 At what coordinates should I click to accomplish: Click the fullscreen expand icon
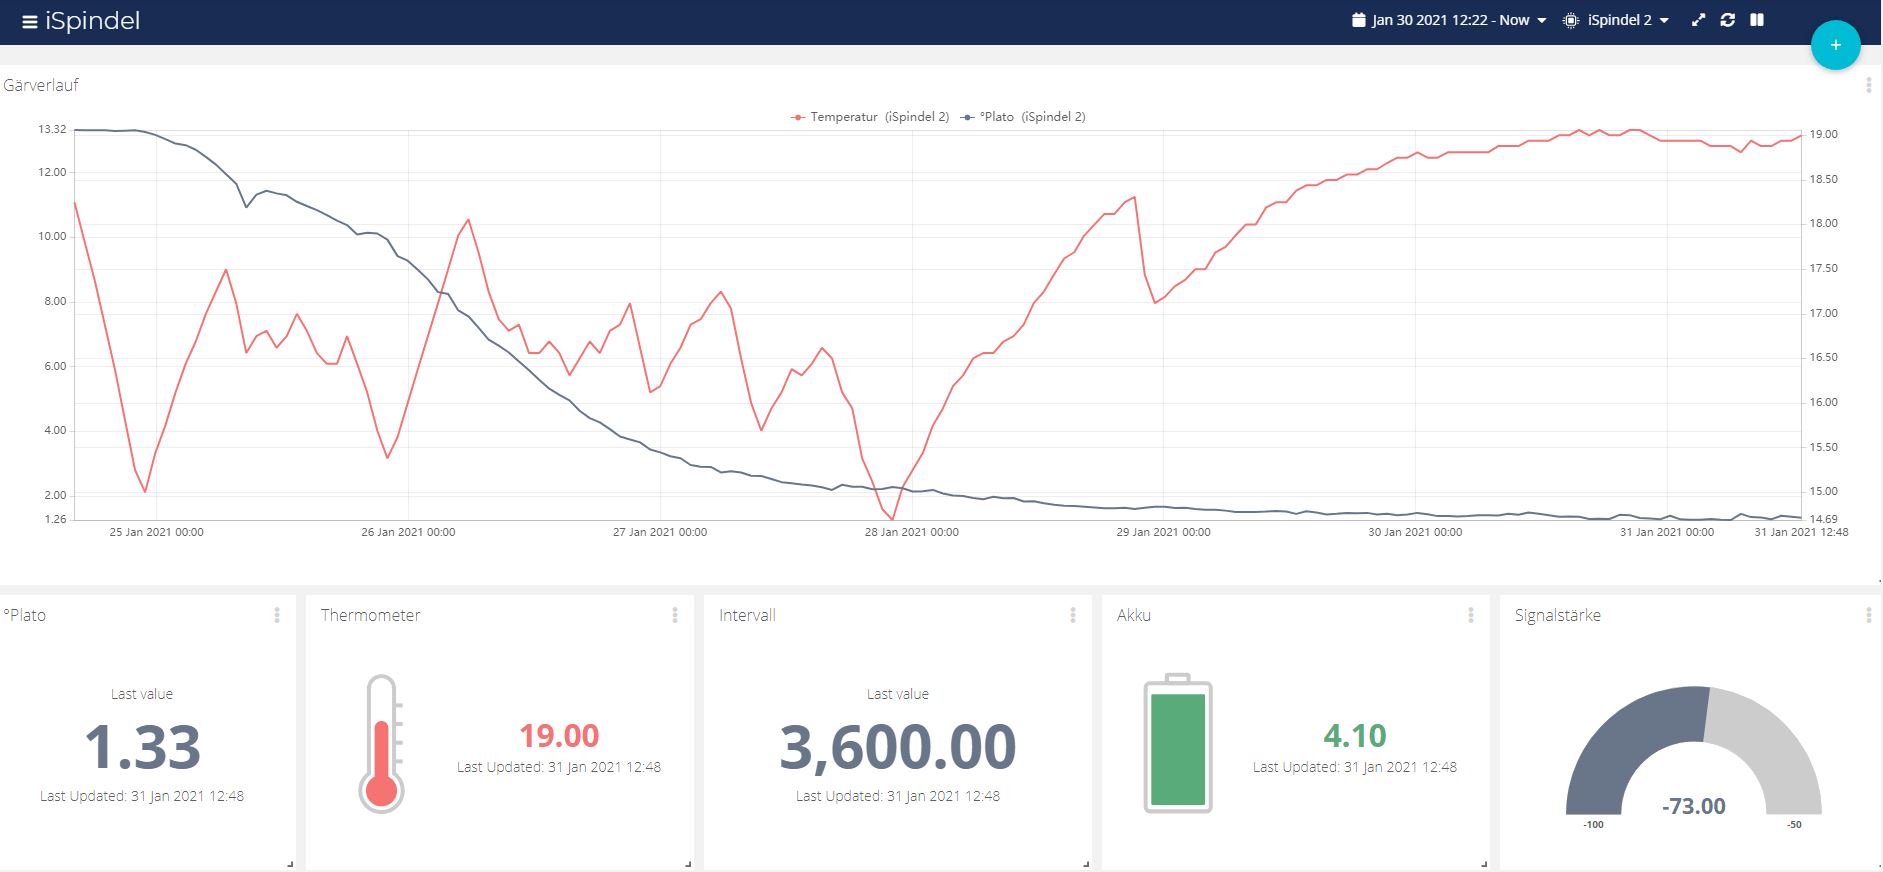[1698, 20]
